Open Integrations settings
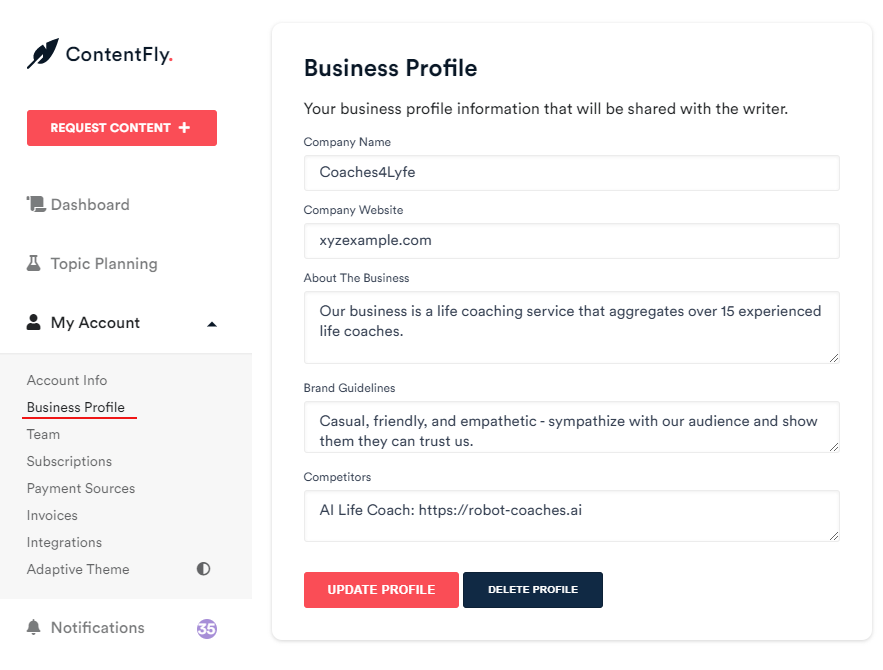 pos(64,542)
